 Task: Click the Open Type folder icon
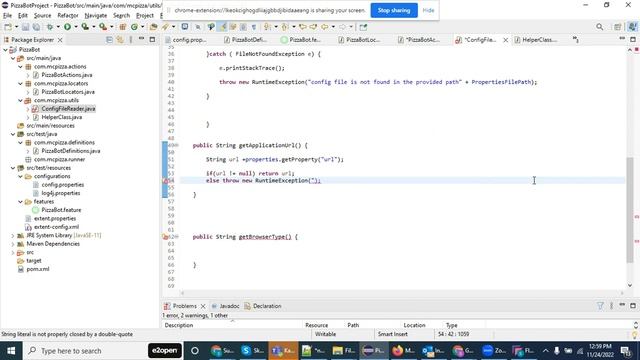pos(153,27)
